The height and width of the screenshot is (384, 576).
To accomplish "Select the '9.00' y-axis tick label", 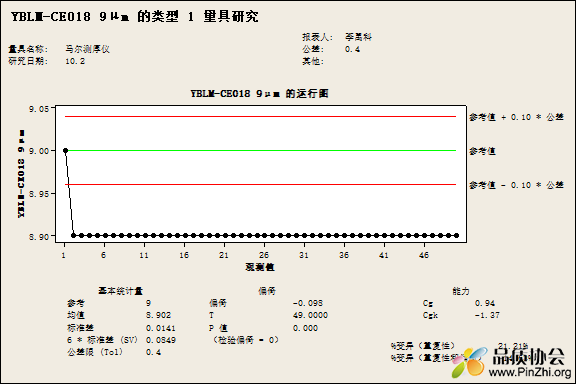I will 39,151.
